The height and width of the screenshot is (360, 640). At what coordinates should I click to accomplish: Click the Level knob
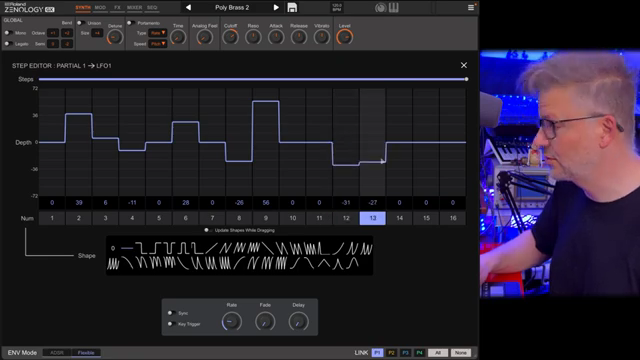pyautogui.click(x=344, y=37)
